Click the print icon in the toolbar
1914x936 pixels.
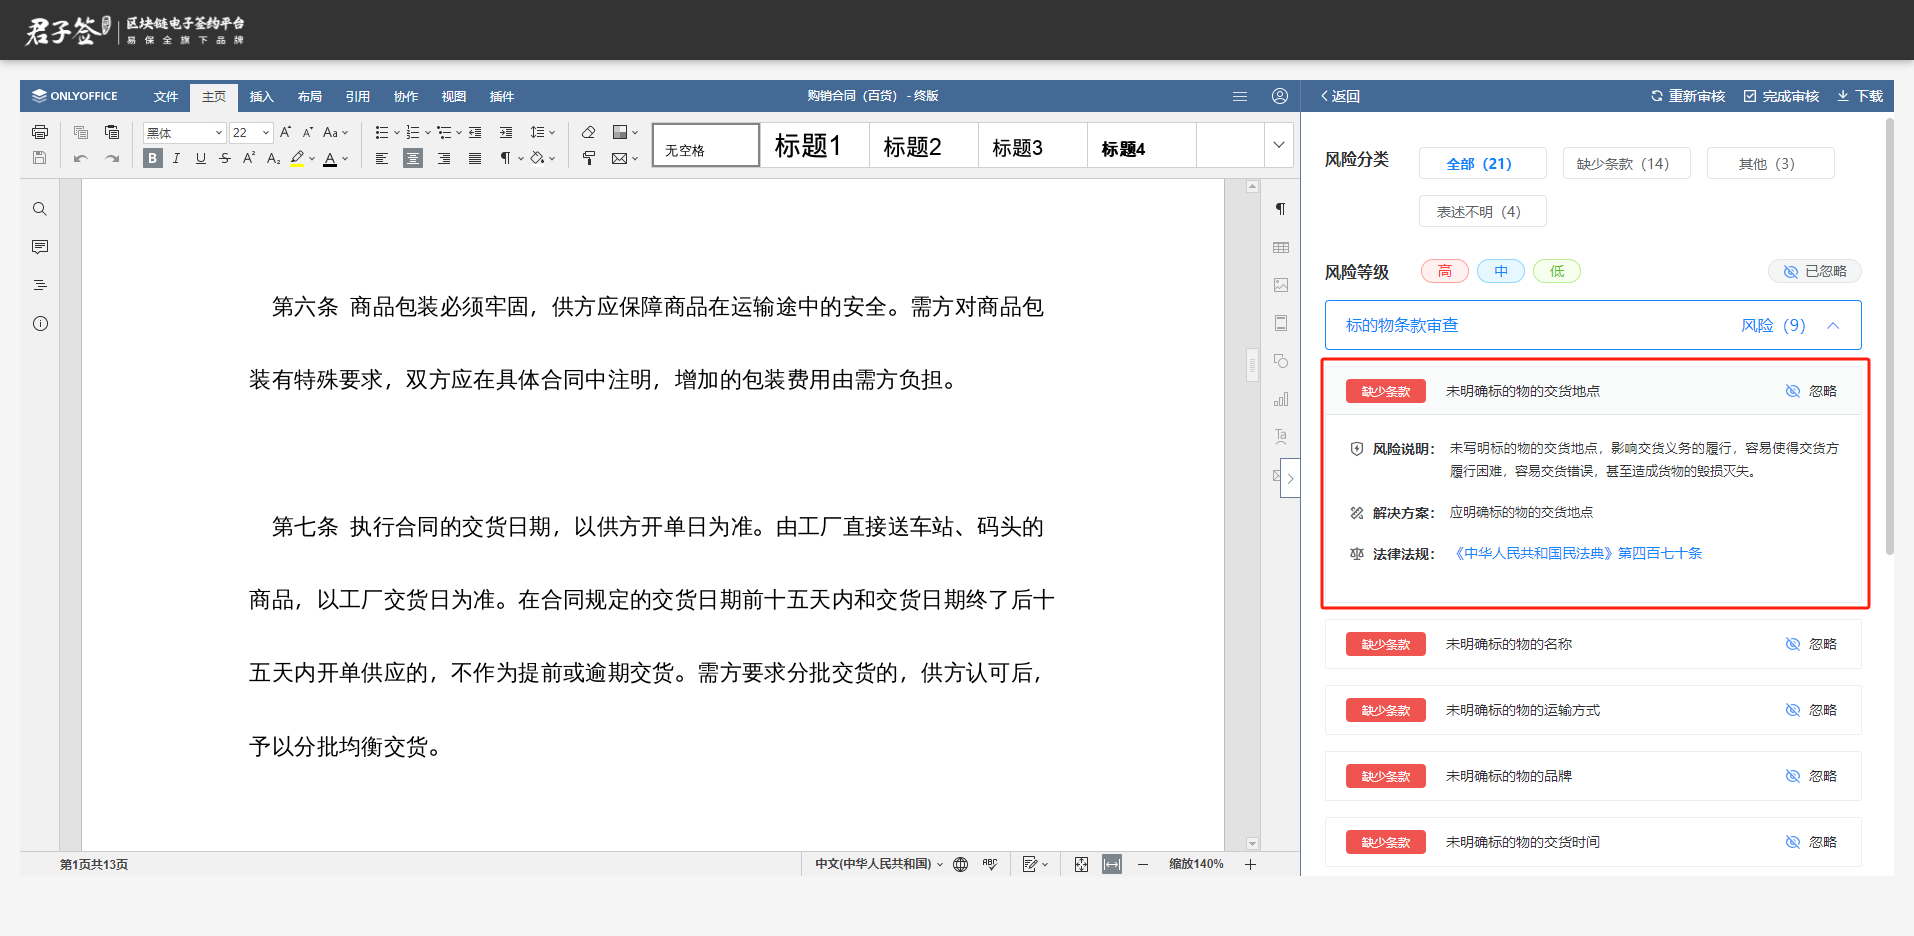(40, 132)
